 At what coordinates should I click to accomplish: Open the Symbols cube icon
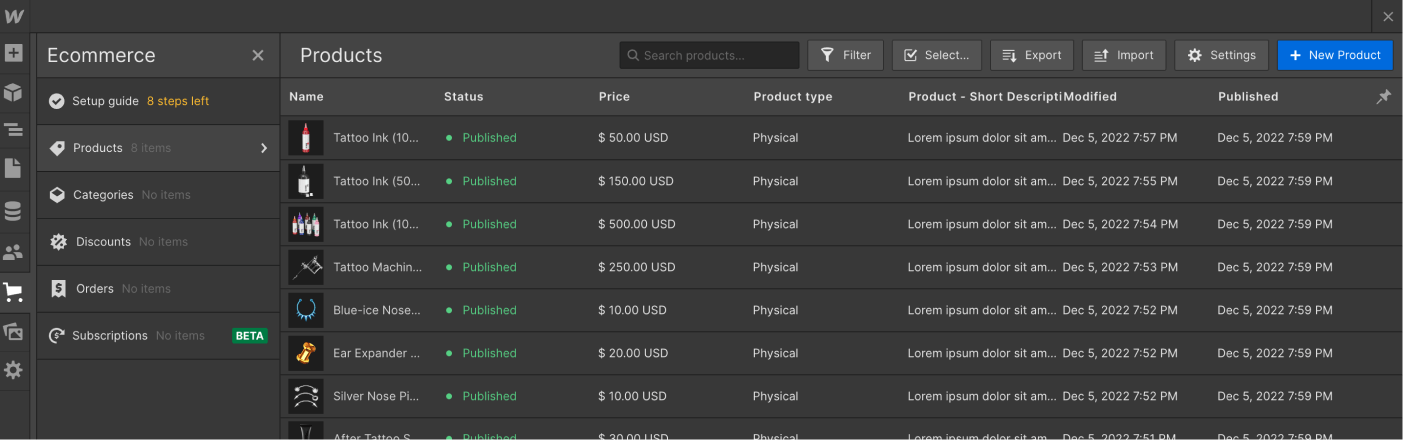point(13,92)
